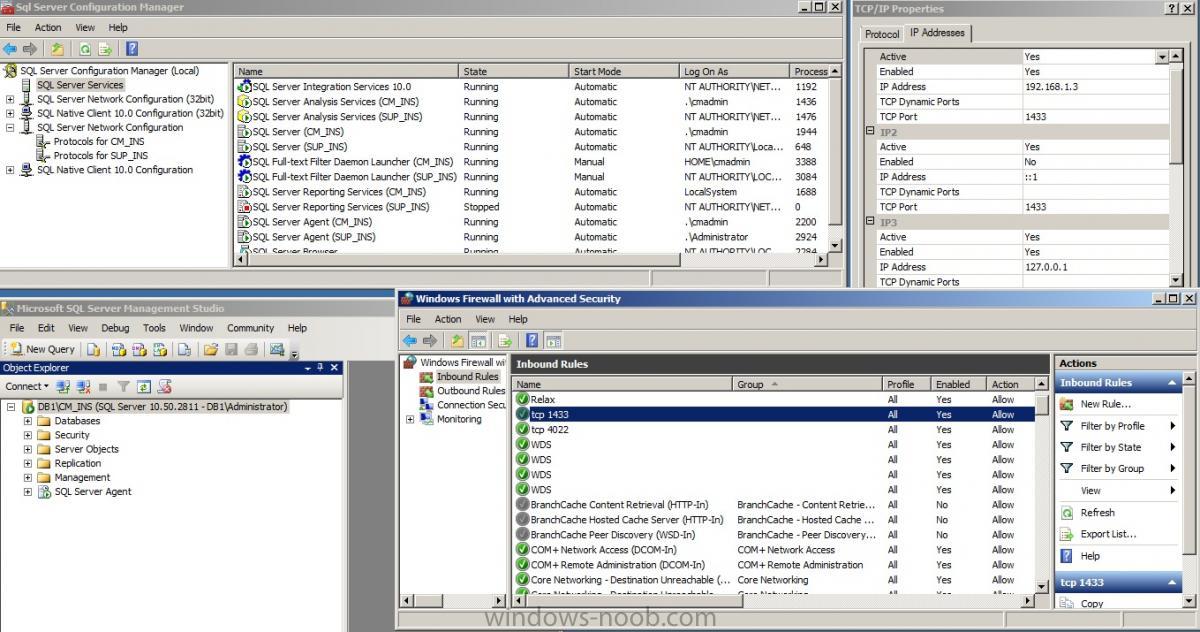1200x632 pixels.
Task: Open Debug menu in Management Studio
Action: (115, 327)
